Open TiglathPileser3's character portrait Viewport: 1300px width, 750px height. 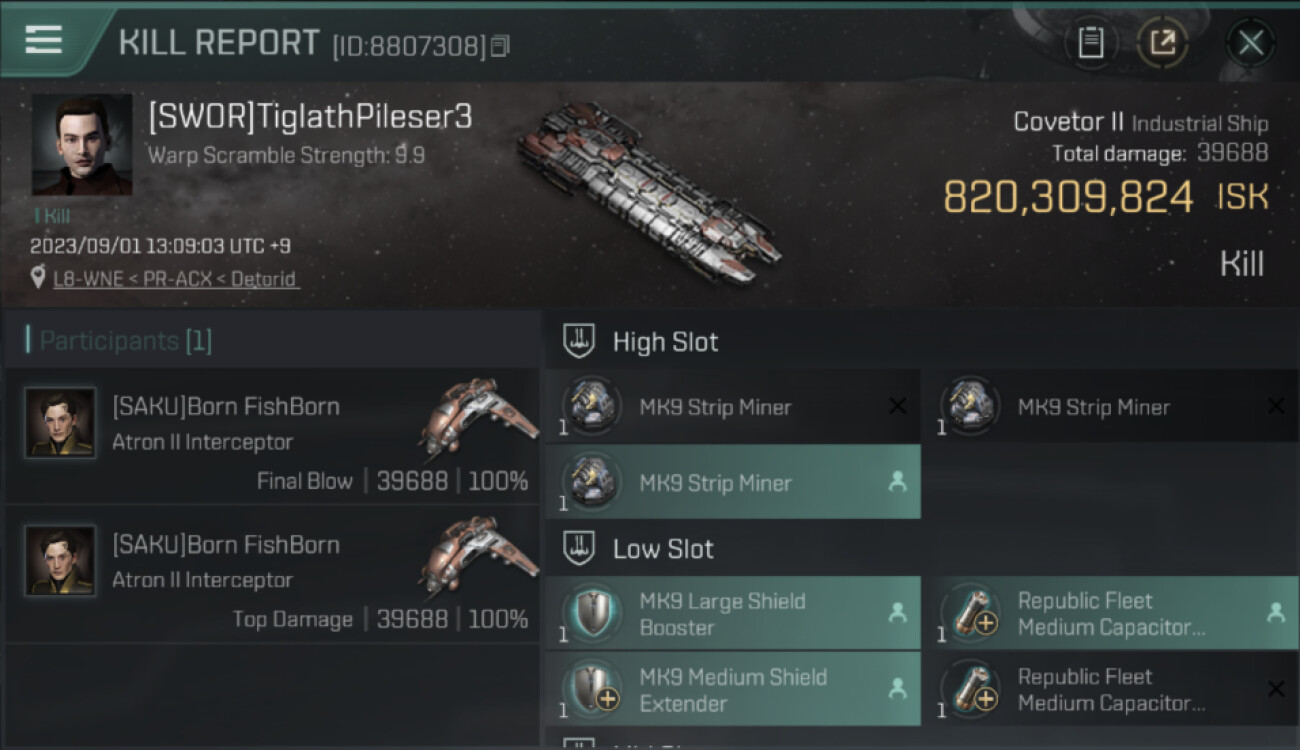point(82,145)
